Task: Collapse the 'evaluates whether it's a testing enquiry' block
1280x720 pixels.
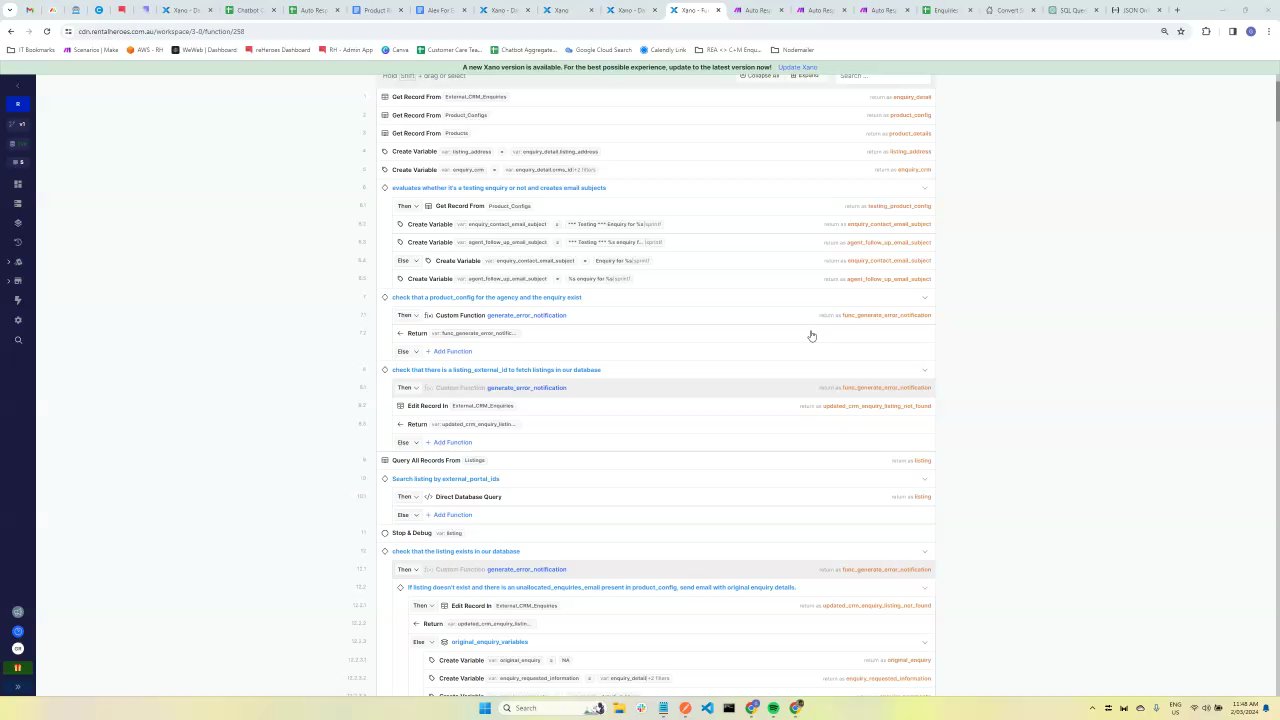Action: [x=924, y=188]
